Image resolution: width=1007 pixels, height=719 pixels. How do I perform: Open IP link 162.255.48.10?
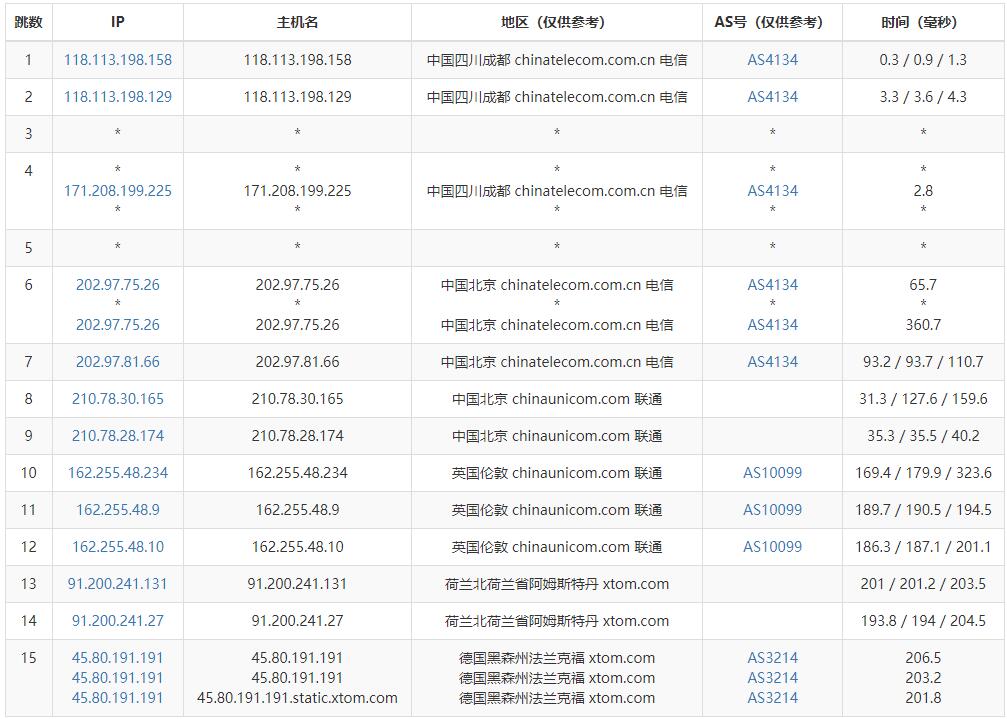click(x=118, y=547)
